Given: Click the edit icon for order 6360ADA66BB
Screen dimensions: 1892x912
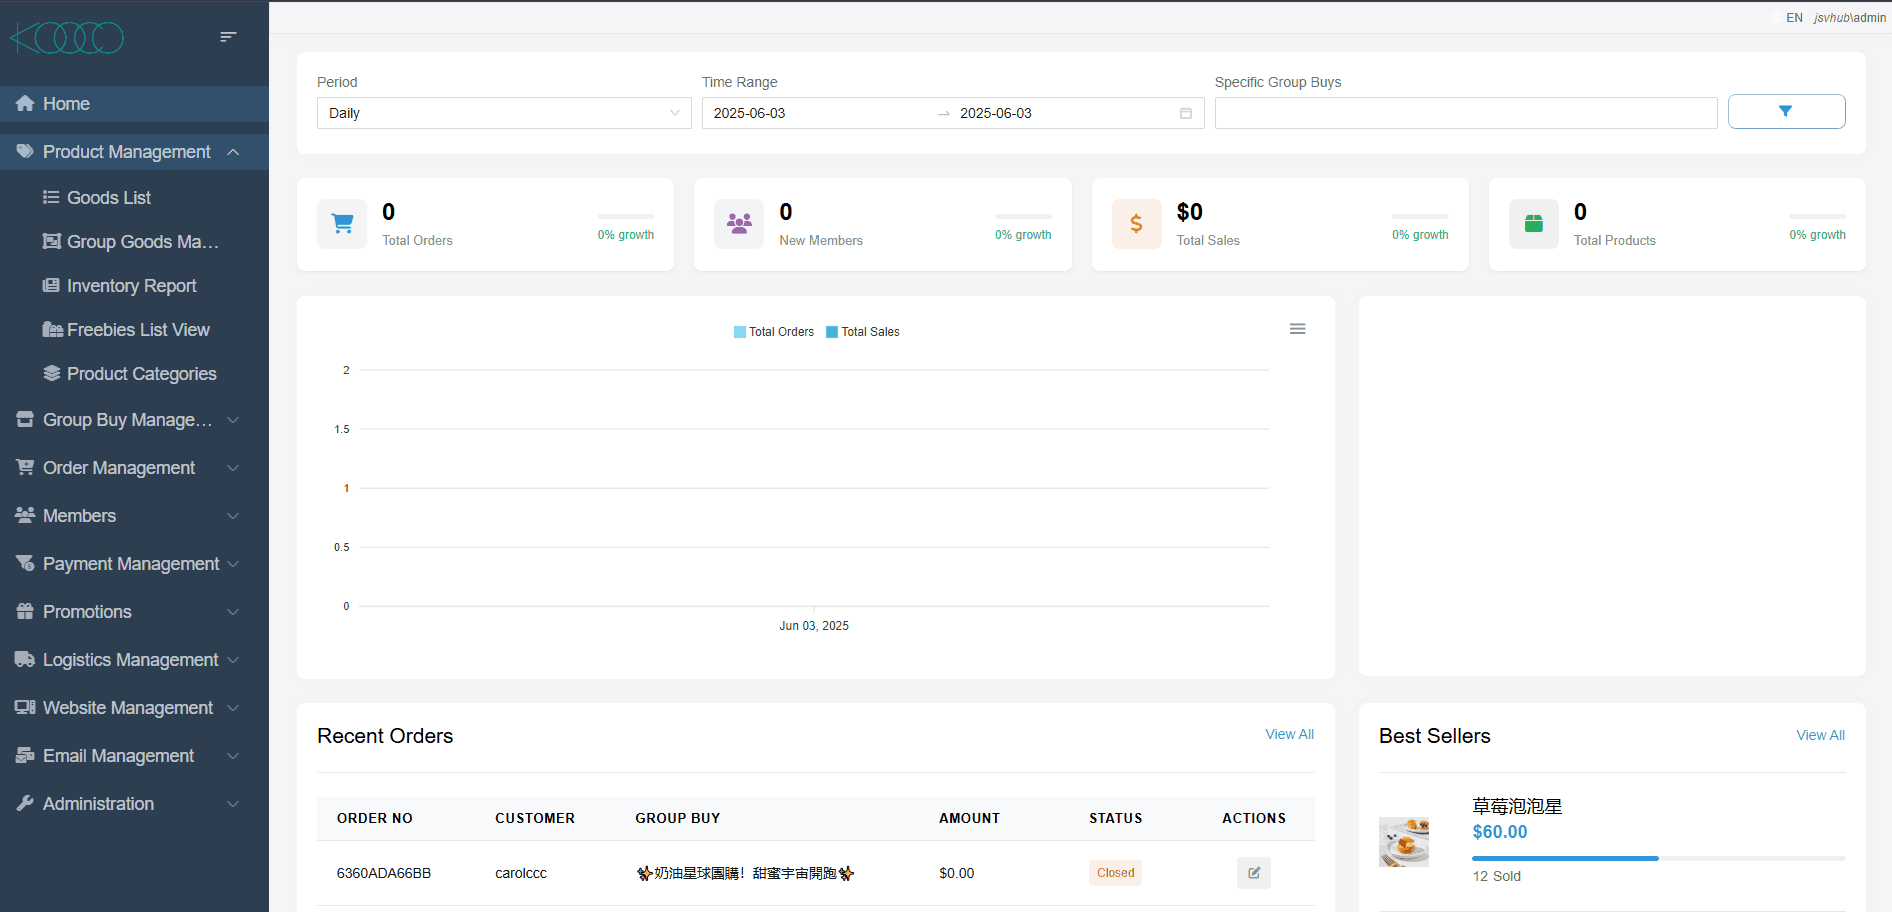Looking at the screenshot, I should pos(1253,873).
